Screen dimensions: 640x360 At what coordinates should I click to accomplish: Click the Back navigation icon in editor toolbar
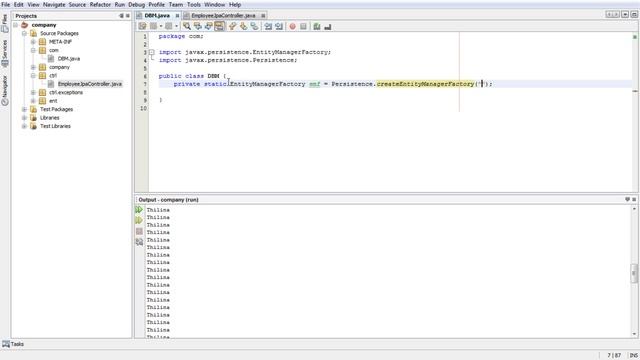click(x=153, y=27)
